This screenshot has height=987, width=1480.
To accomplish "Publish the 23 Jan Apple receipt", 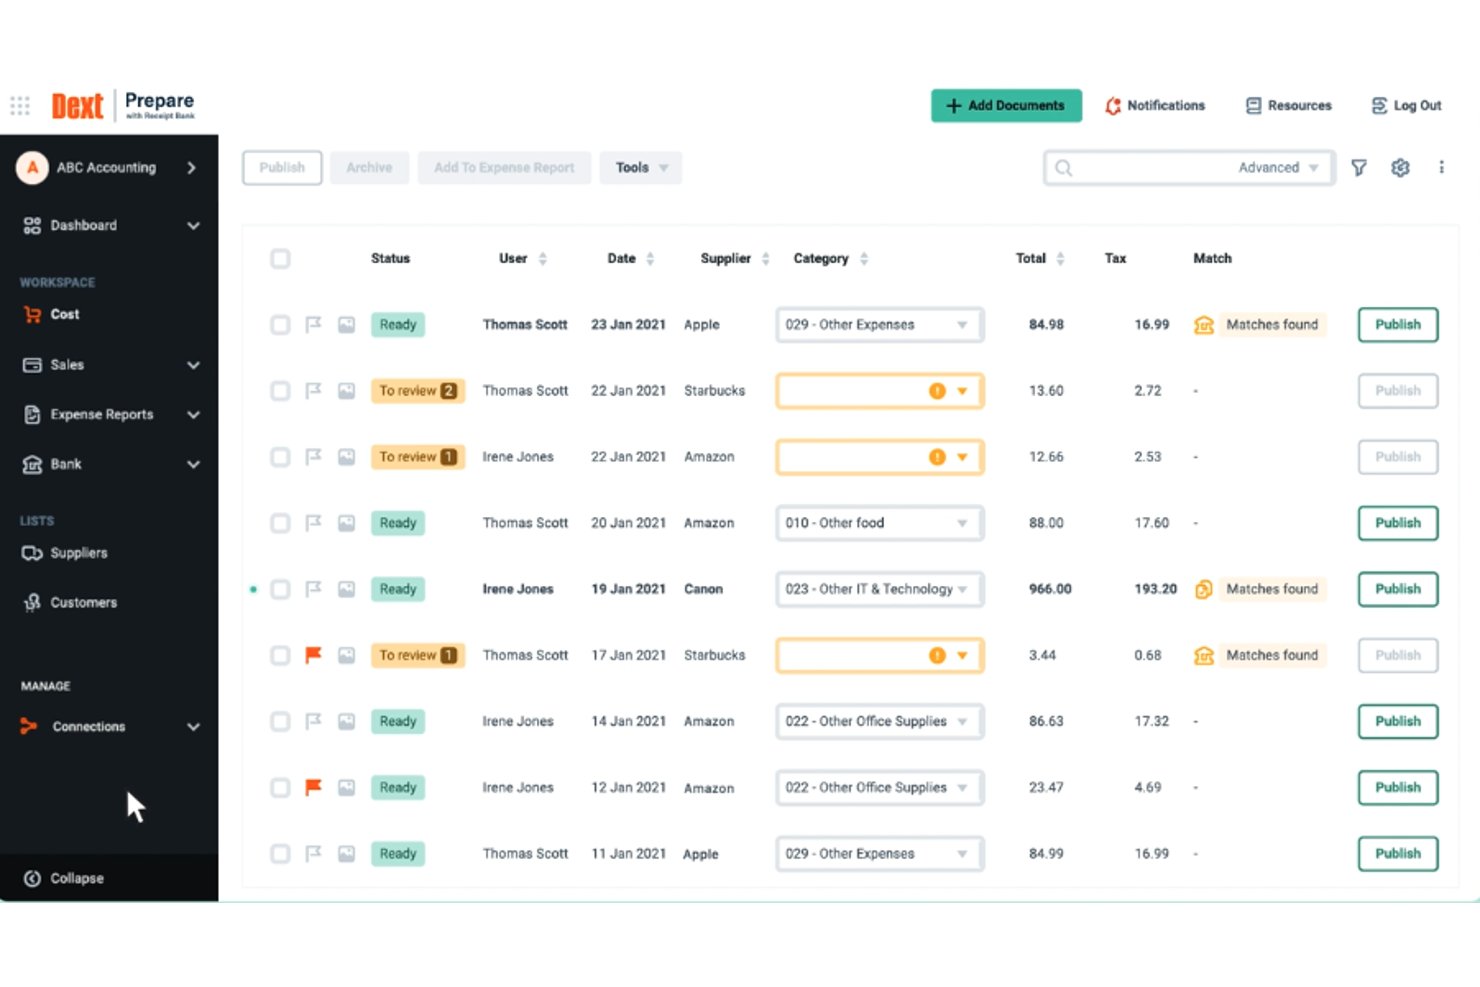I will [1397, 325].
